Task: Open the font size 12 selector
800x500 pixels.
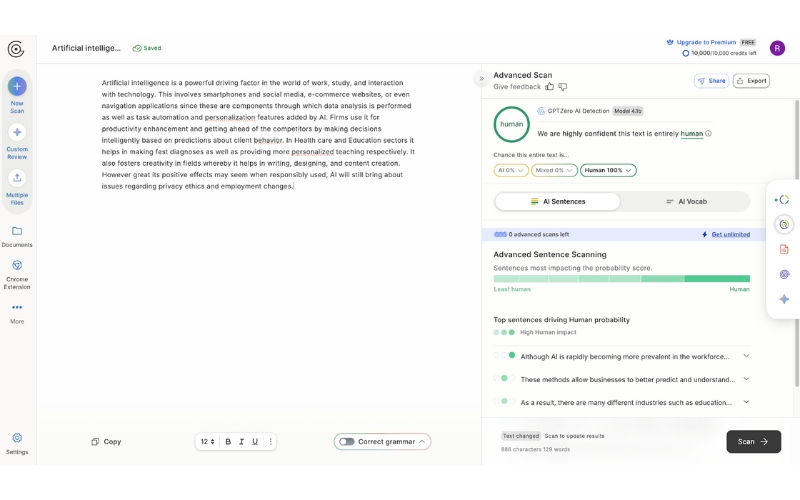Action: coord(207,442)
